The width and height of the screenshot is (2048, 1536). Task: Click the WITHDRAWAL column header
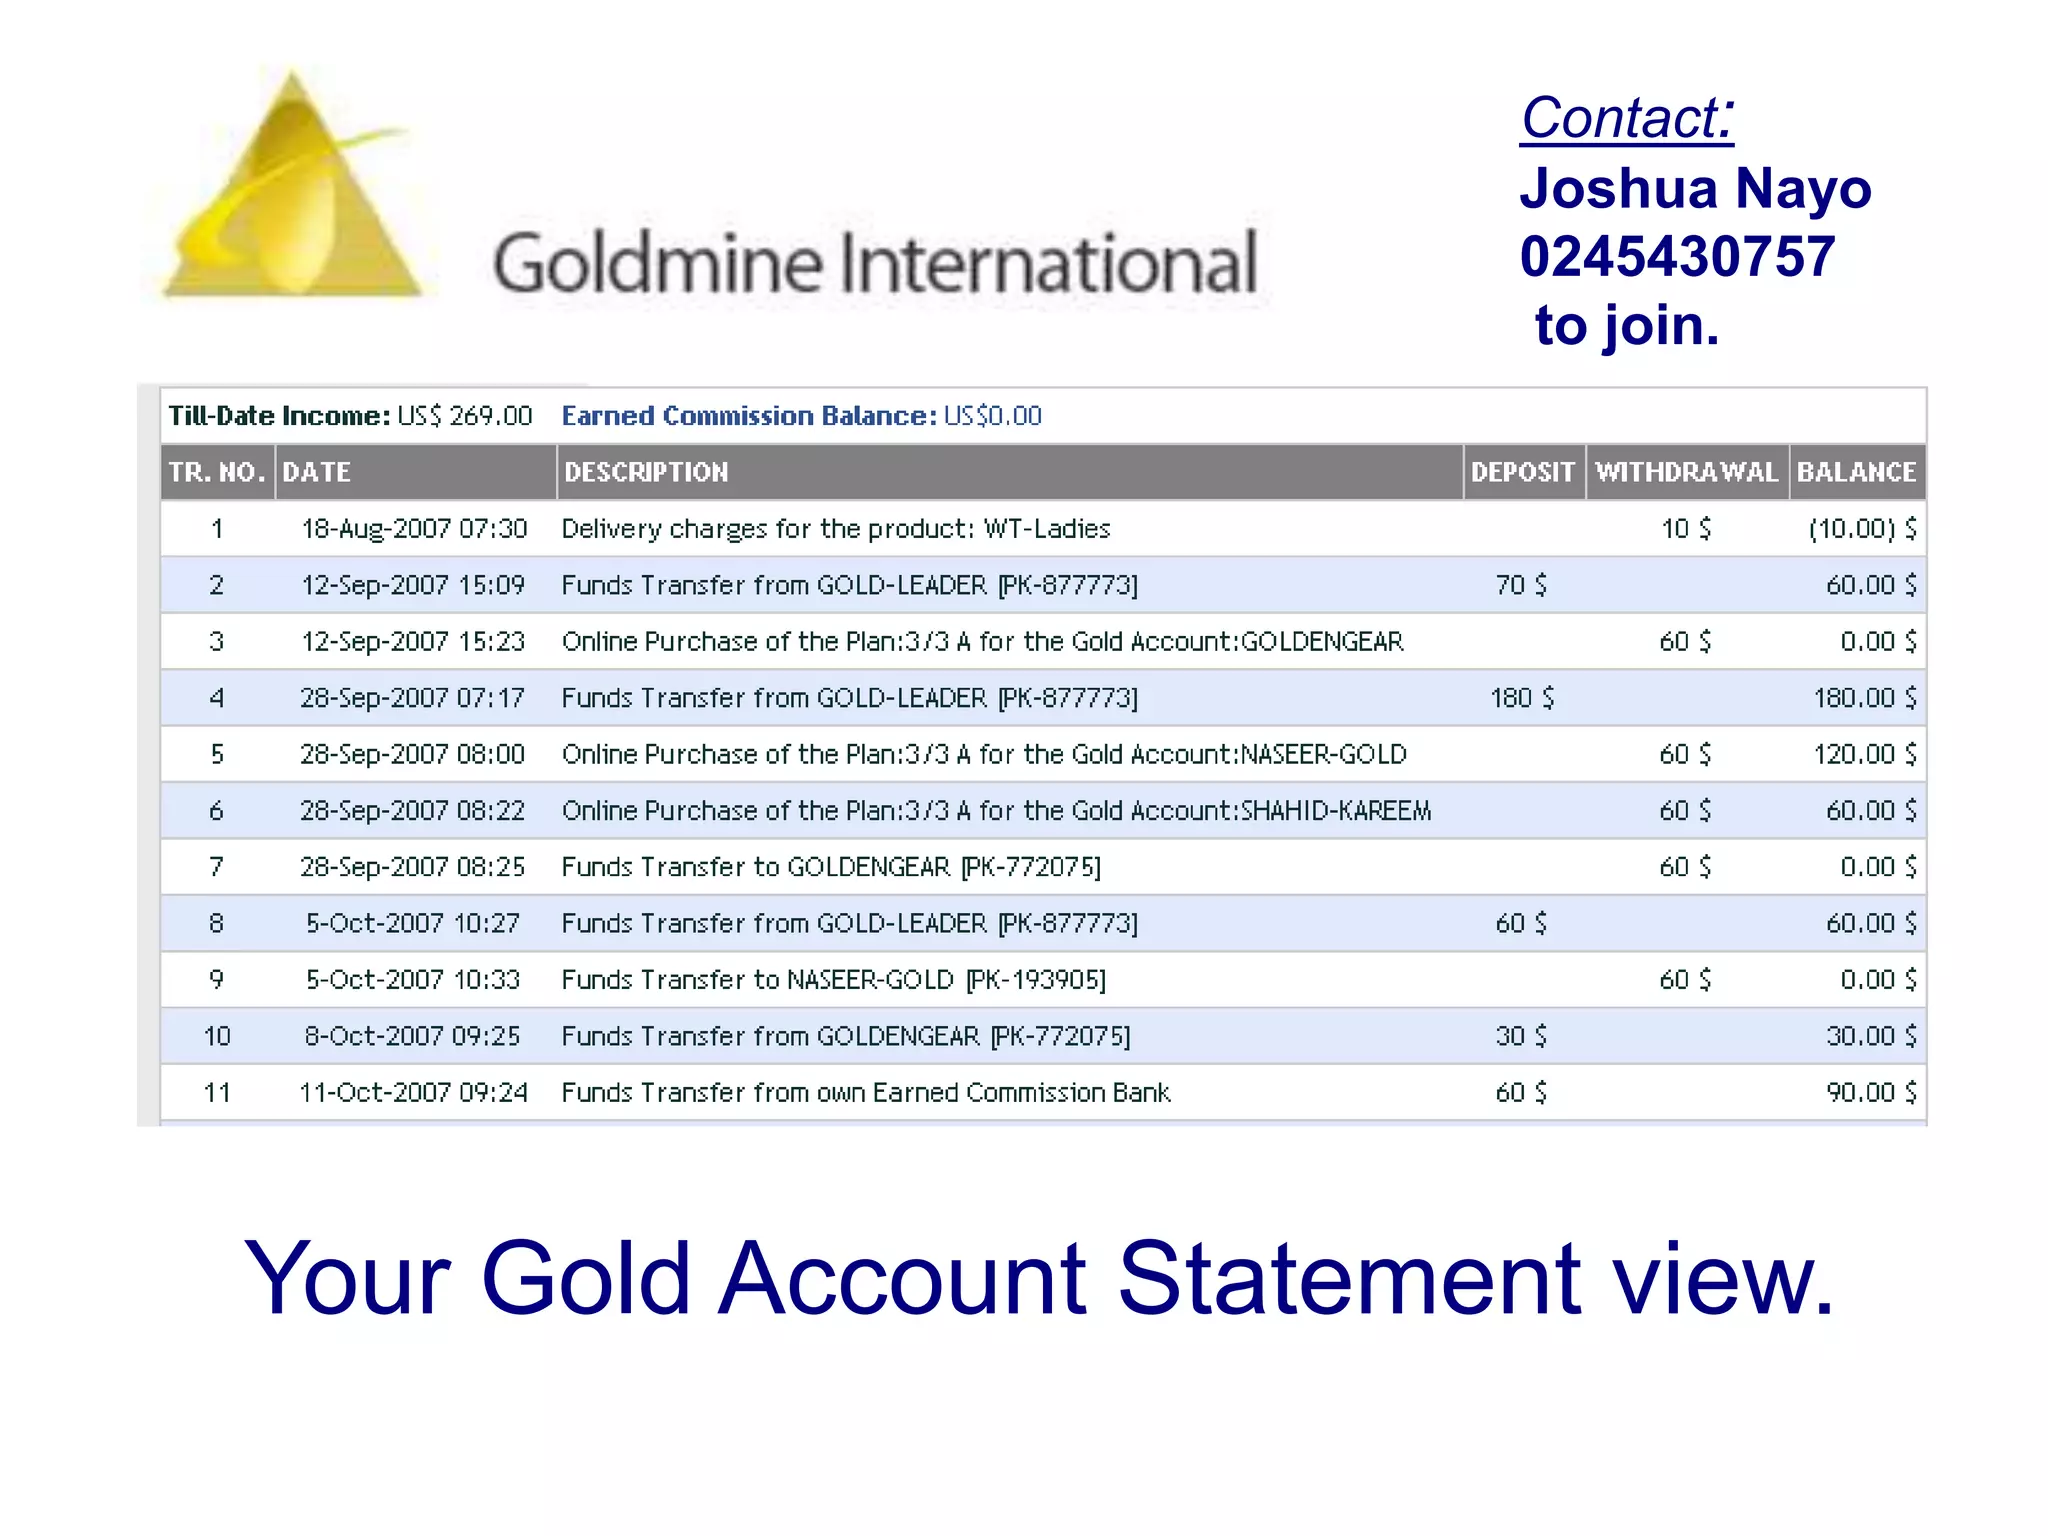pos(1686,472)
